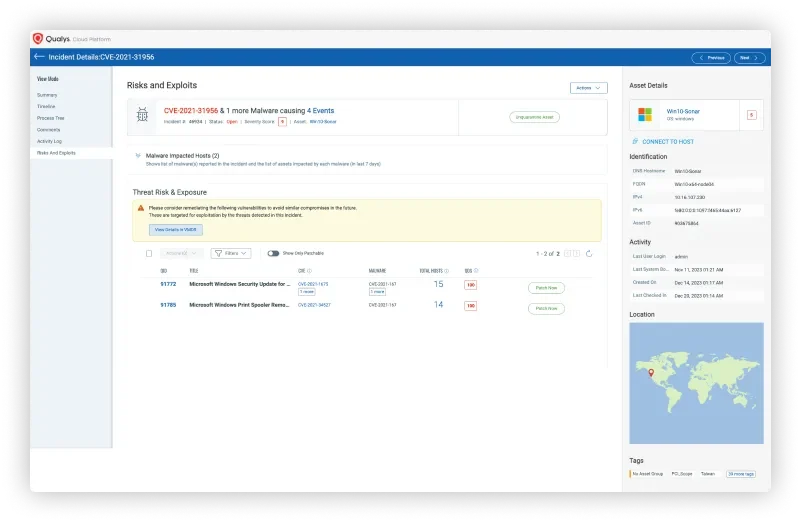Screen dimensions: 801x522
Task: Click the No Asset Group tag
Action: 647,474
